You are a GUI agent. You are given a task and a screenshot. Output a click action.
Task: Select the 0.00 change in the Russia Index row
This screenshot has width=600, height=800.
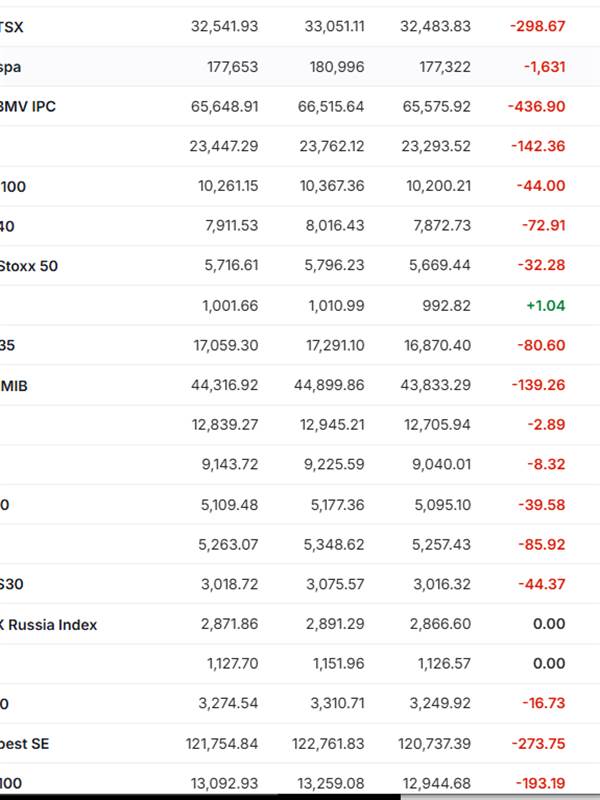pos(549,623)
